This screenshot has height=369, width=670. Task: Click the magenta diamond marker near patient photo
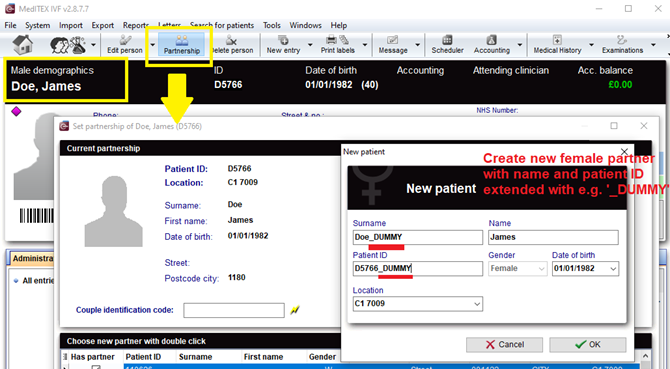(16, 112)
